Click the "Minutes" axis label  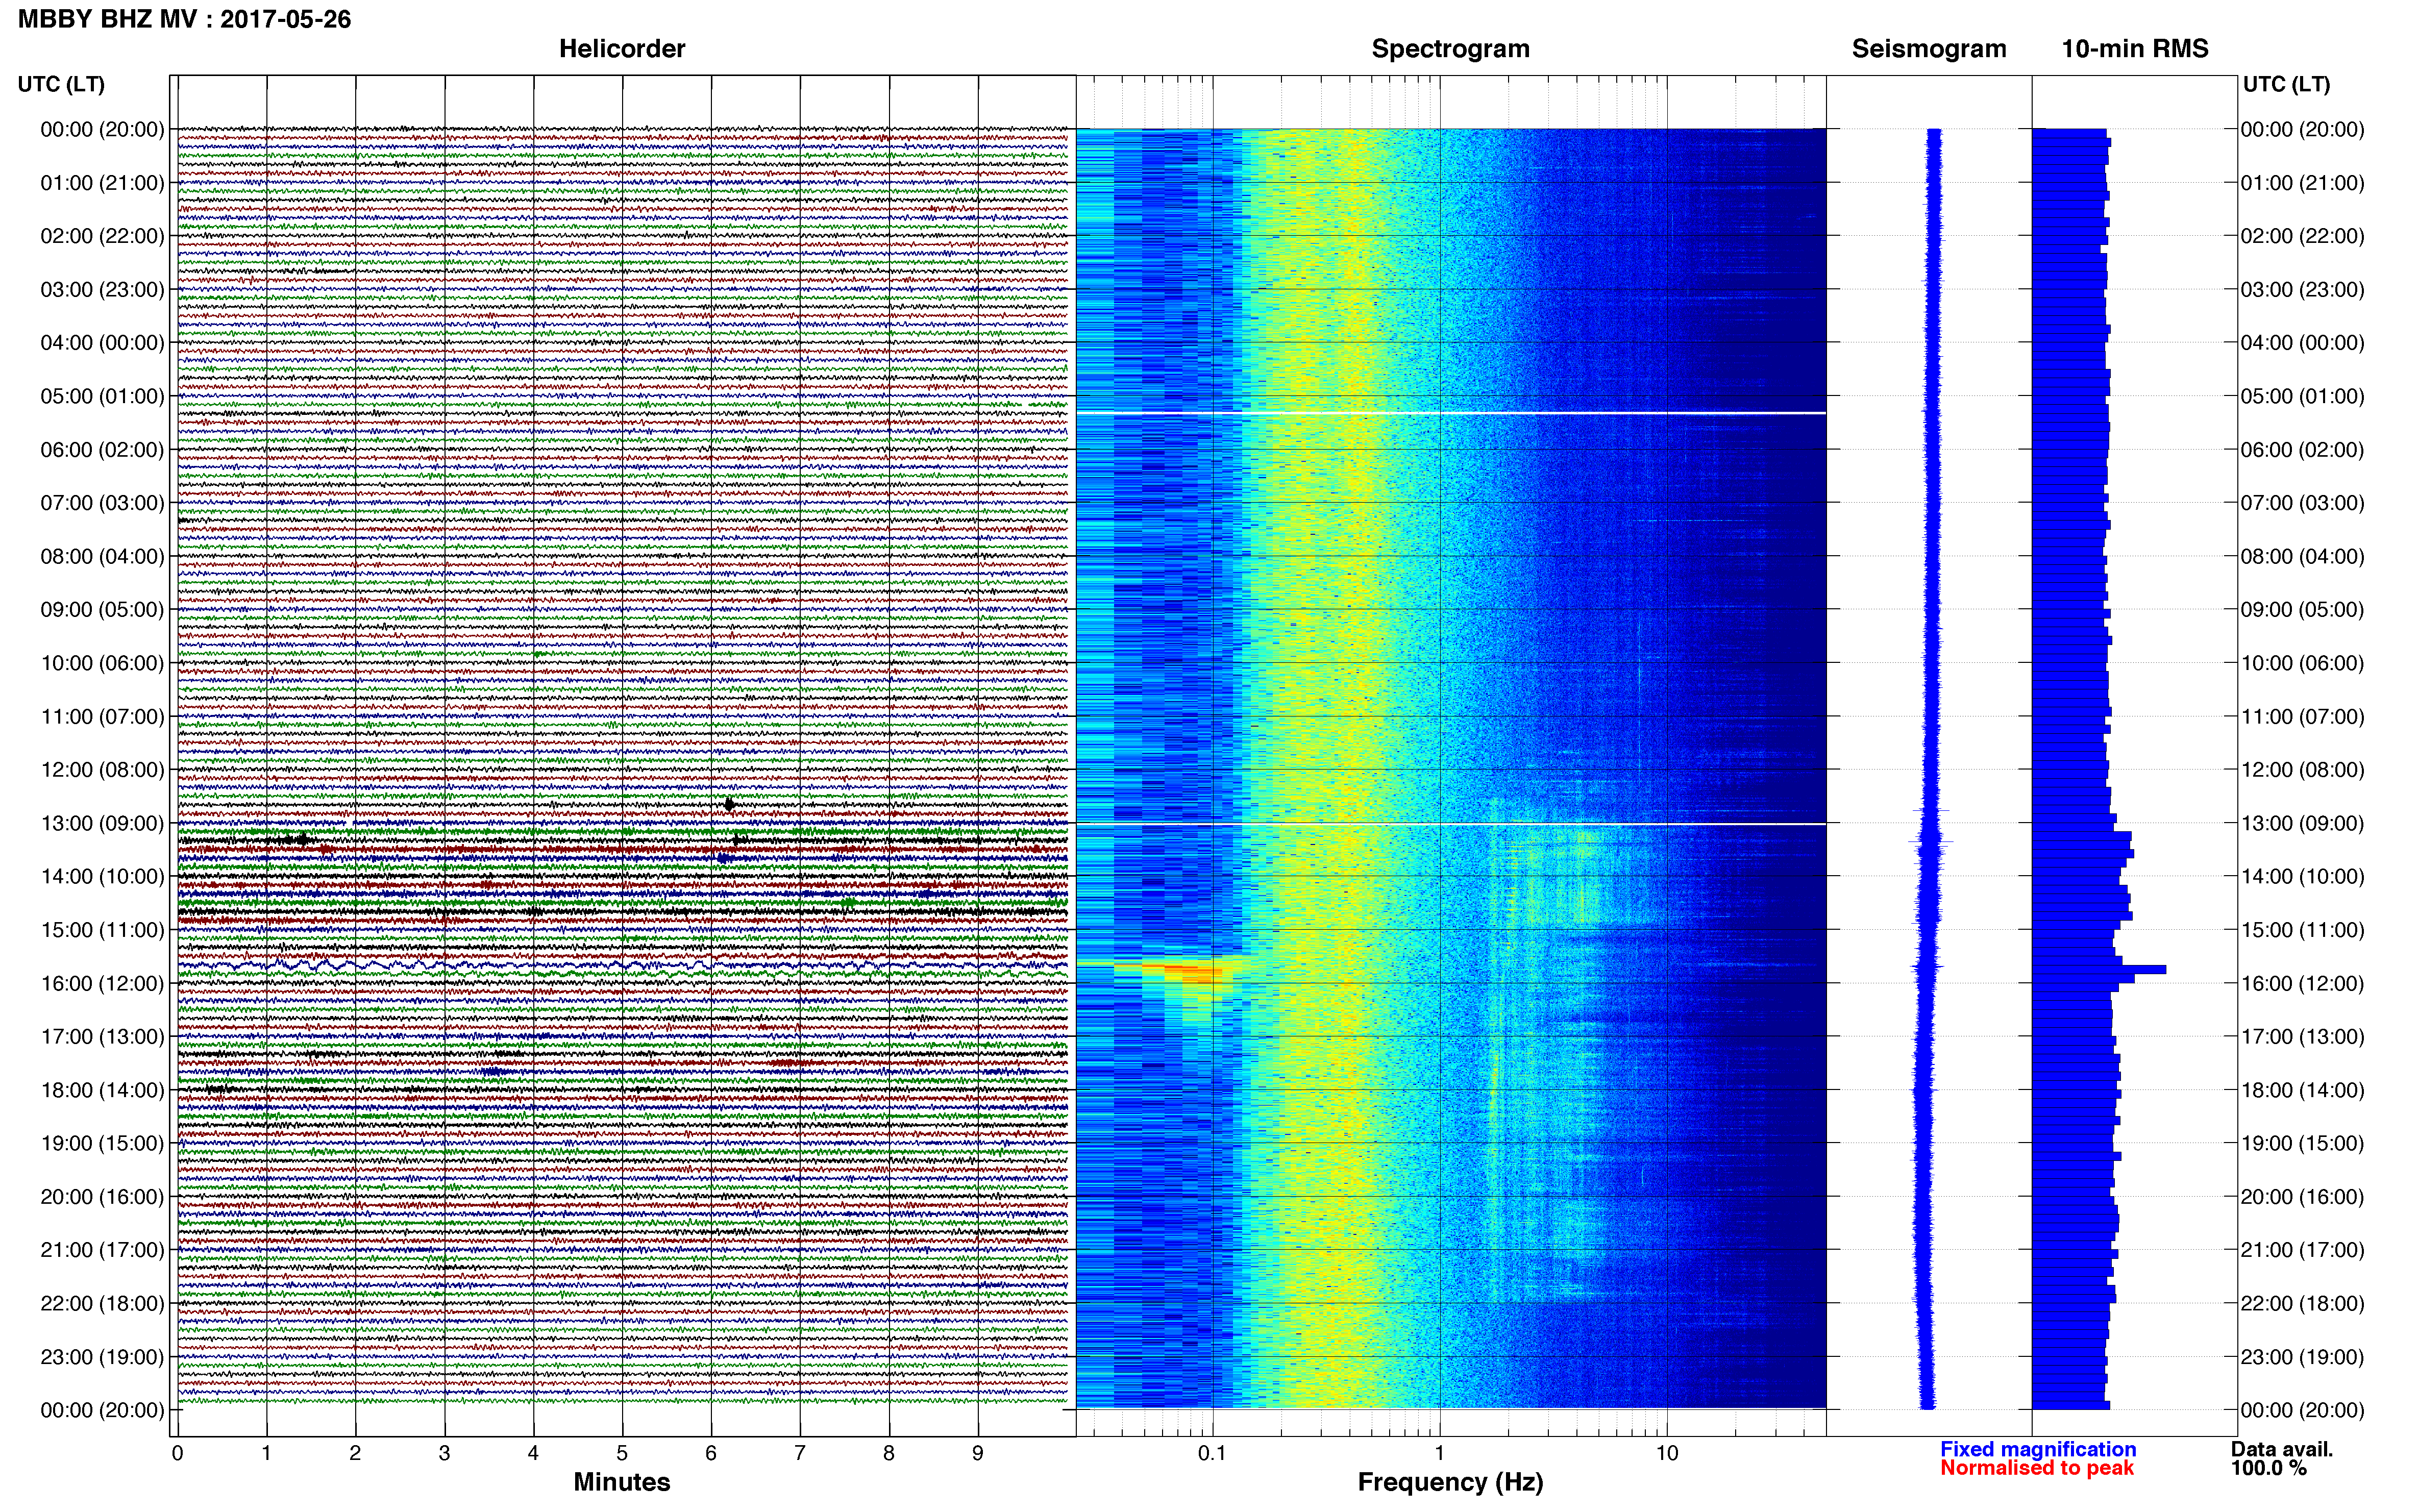[622, 1482]
